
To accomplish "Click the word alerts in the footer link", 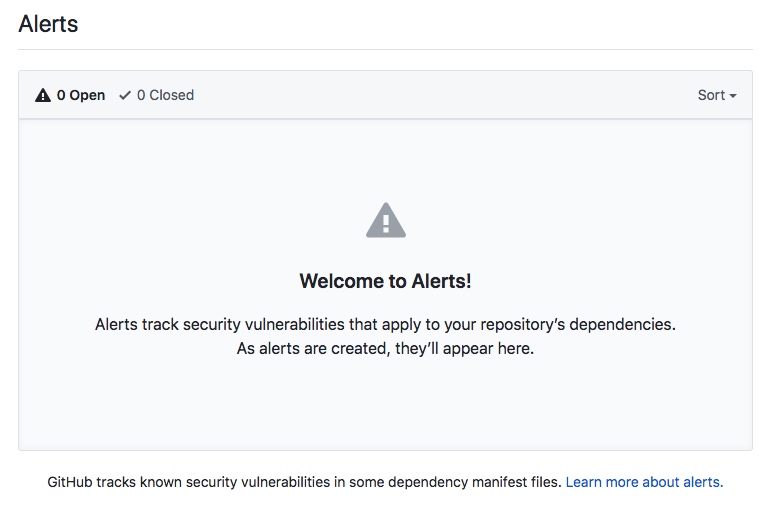I will pos(703,482).
